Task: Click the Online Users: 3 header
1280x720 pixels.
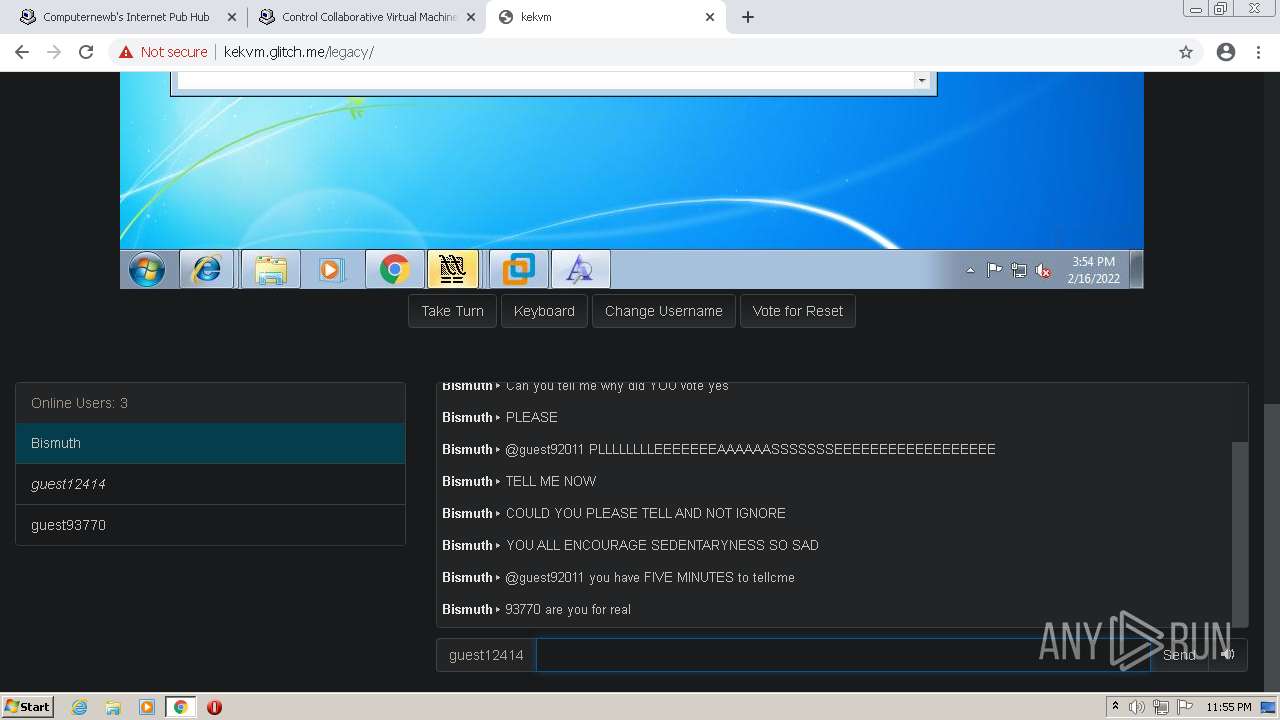Action: pyautogui.click(x=210, y=403)
